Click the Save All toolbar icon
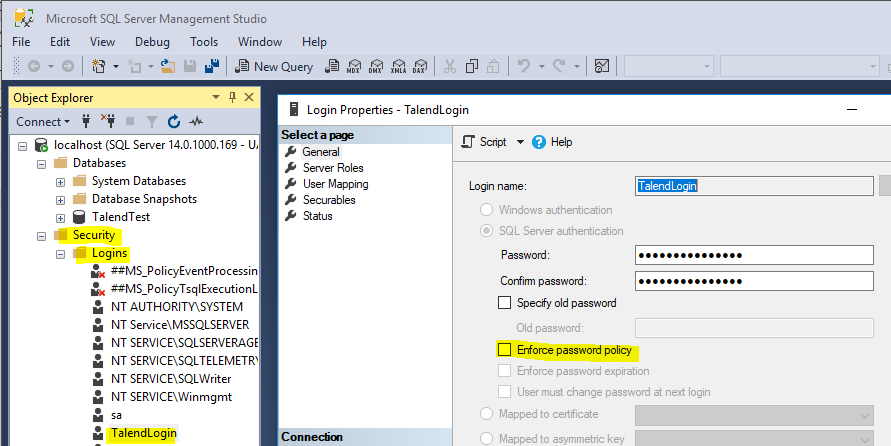This screenshot has height=446, width=891. (x=212, y=66)
